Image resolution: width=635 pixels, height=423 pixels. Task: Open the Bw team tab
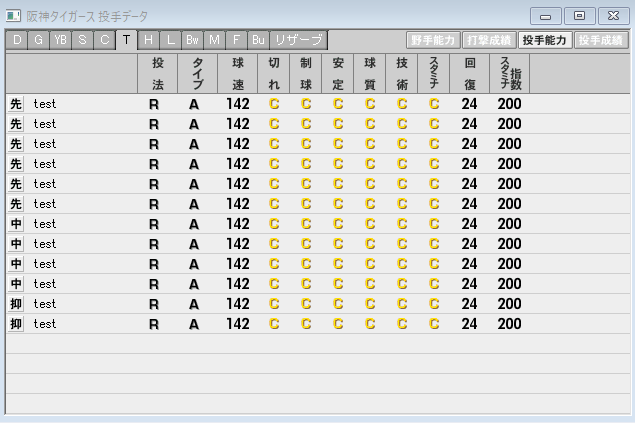click(x=192, y=40)
